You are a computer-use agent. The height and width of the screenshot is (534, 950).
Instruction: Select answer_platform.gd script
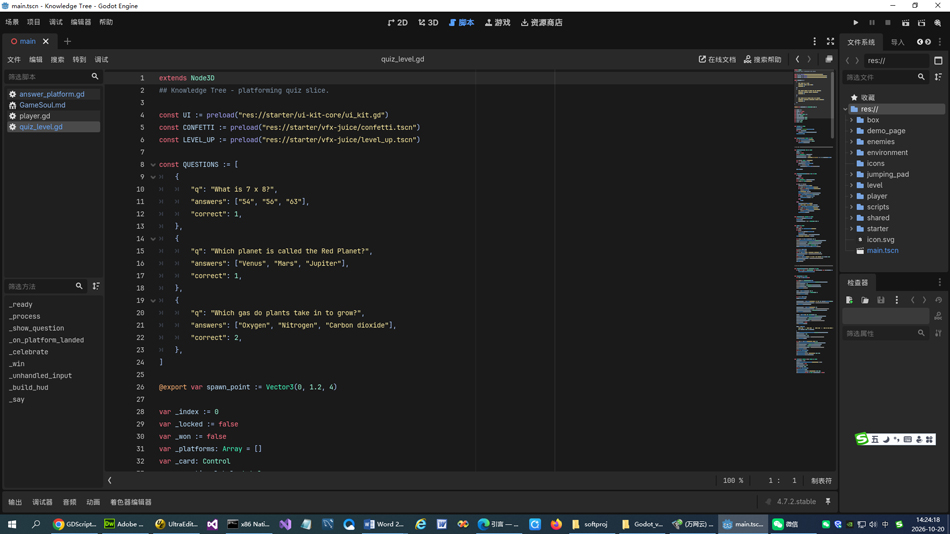click(x=51, y=94)
